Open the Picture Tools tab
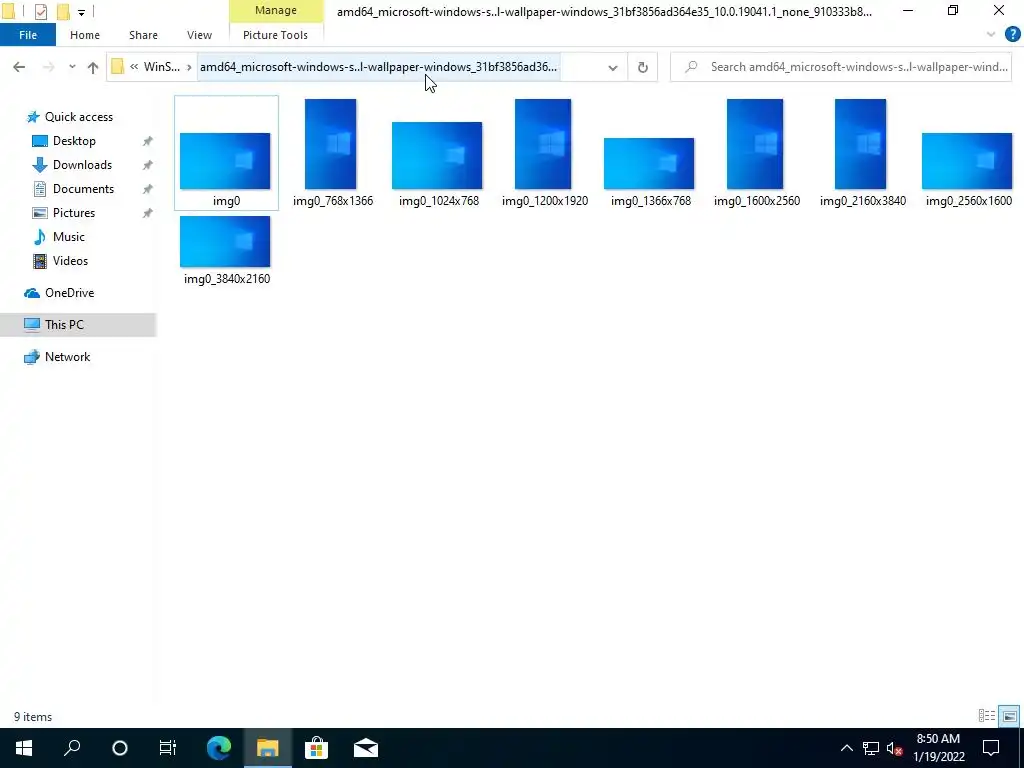The image size is (1024, 768). (x=275, y=35)
